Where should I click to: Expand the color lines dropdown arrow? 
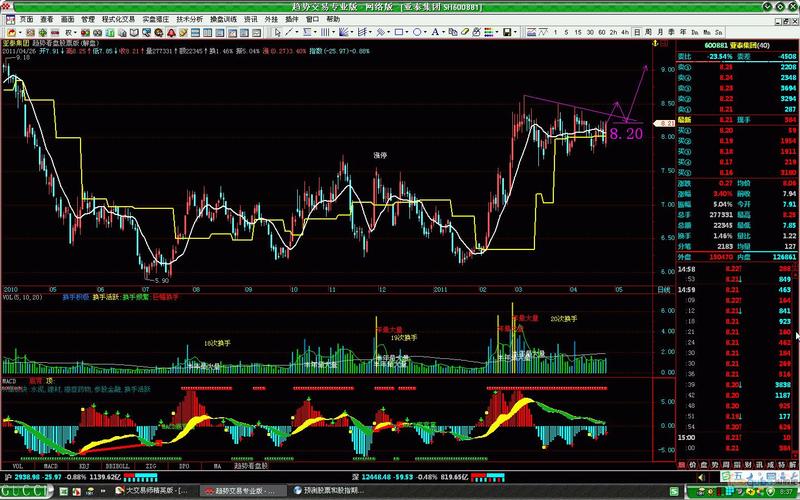(x=497, y=33)
